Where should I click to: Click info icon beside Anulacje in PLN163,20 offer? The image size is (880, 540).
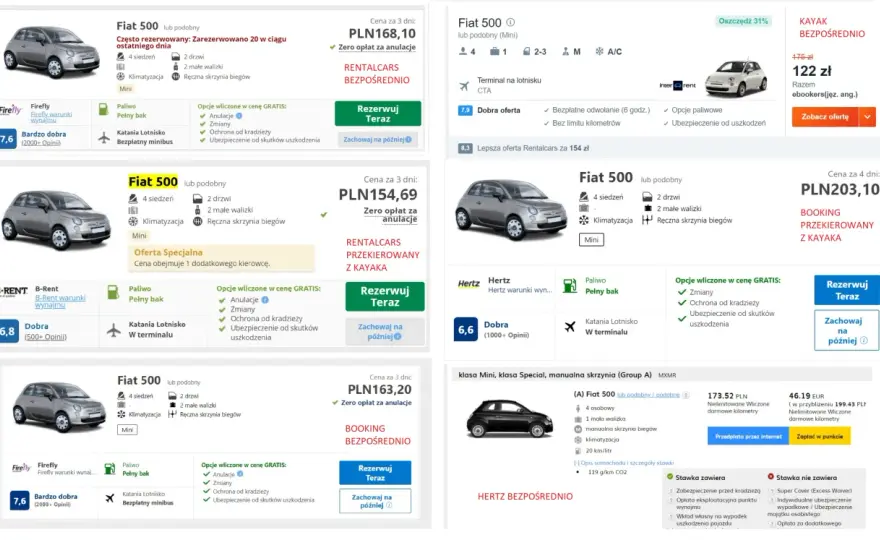click(x=240, y=474)
